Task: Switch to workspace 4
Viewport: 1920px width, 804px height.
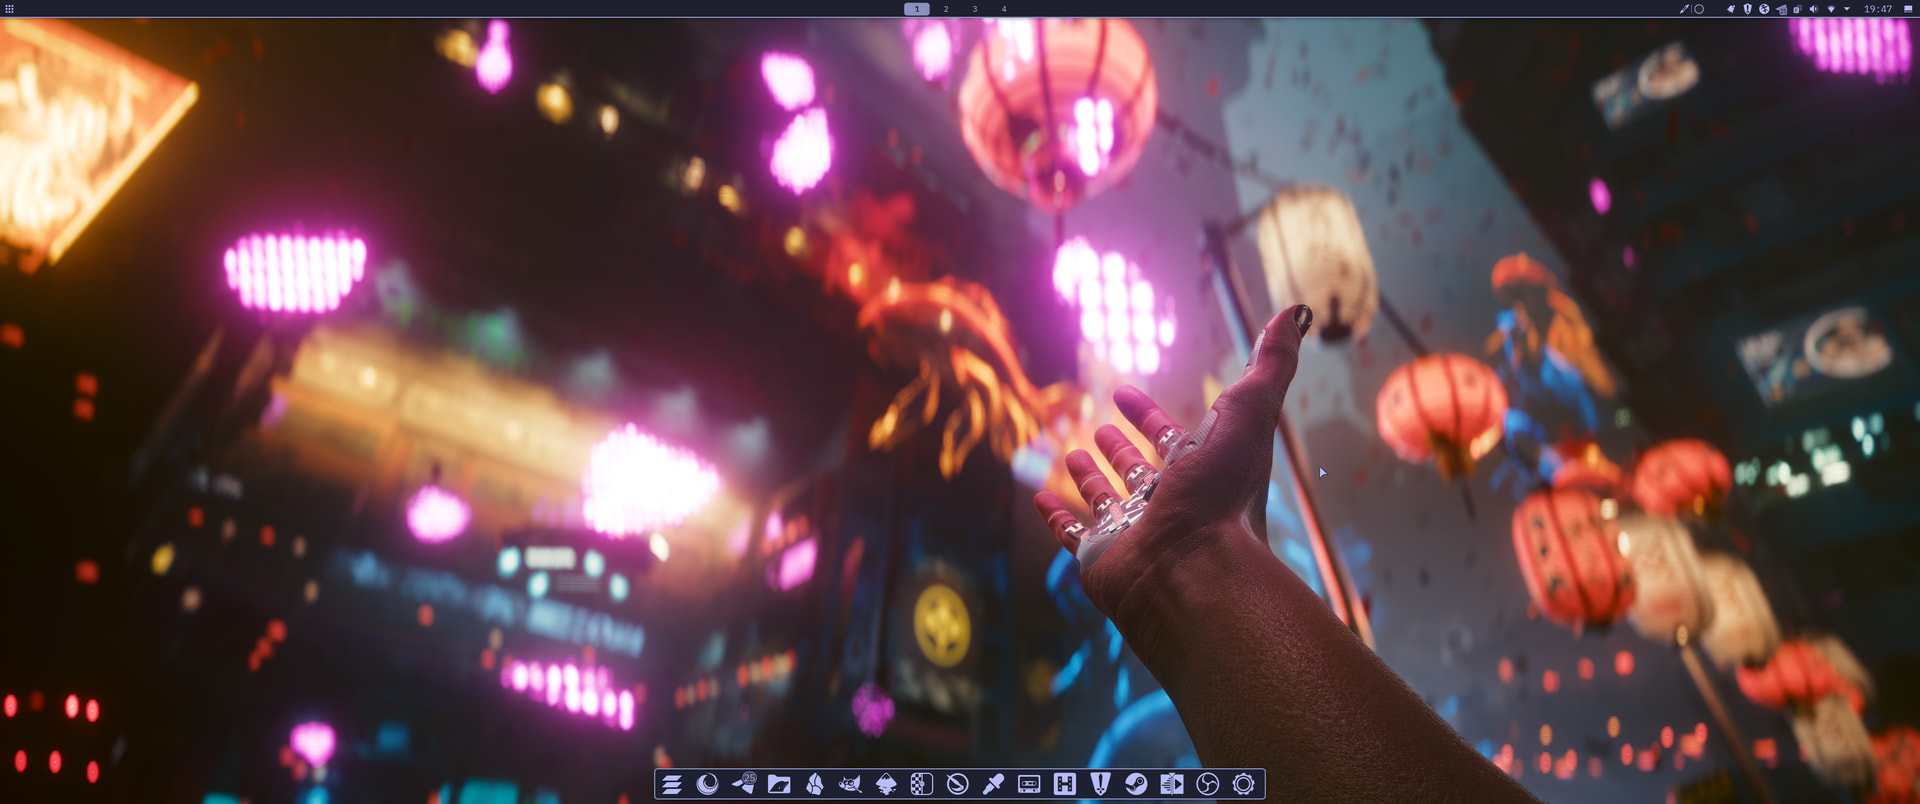Action: 1004,9
